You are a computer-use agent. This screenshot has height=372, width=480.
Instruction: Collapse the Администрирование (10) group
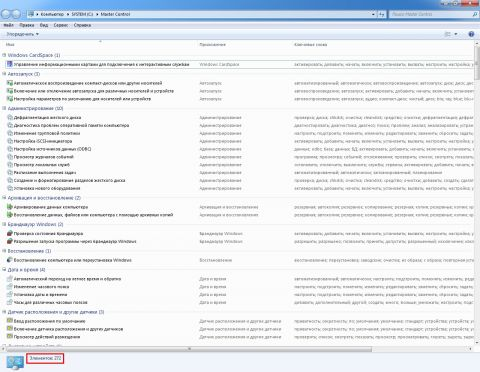4,108
